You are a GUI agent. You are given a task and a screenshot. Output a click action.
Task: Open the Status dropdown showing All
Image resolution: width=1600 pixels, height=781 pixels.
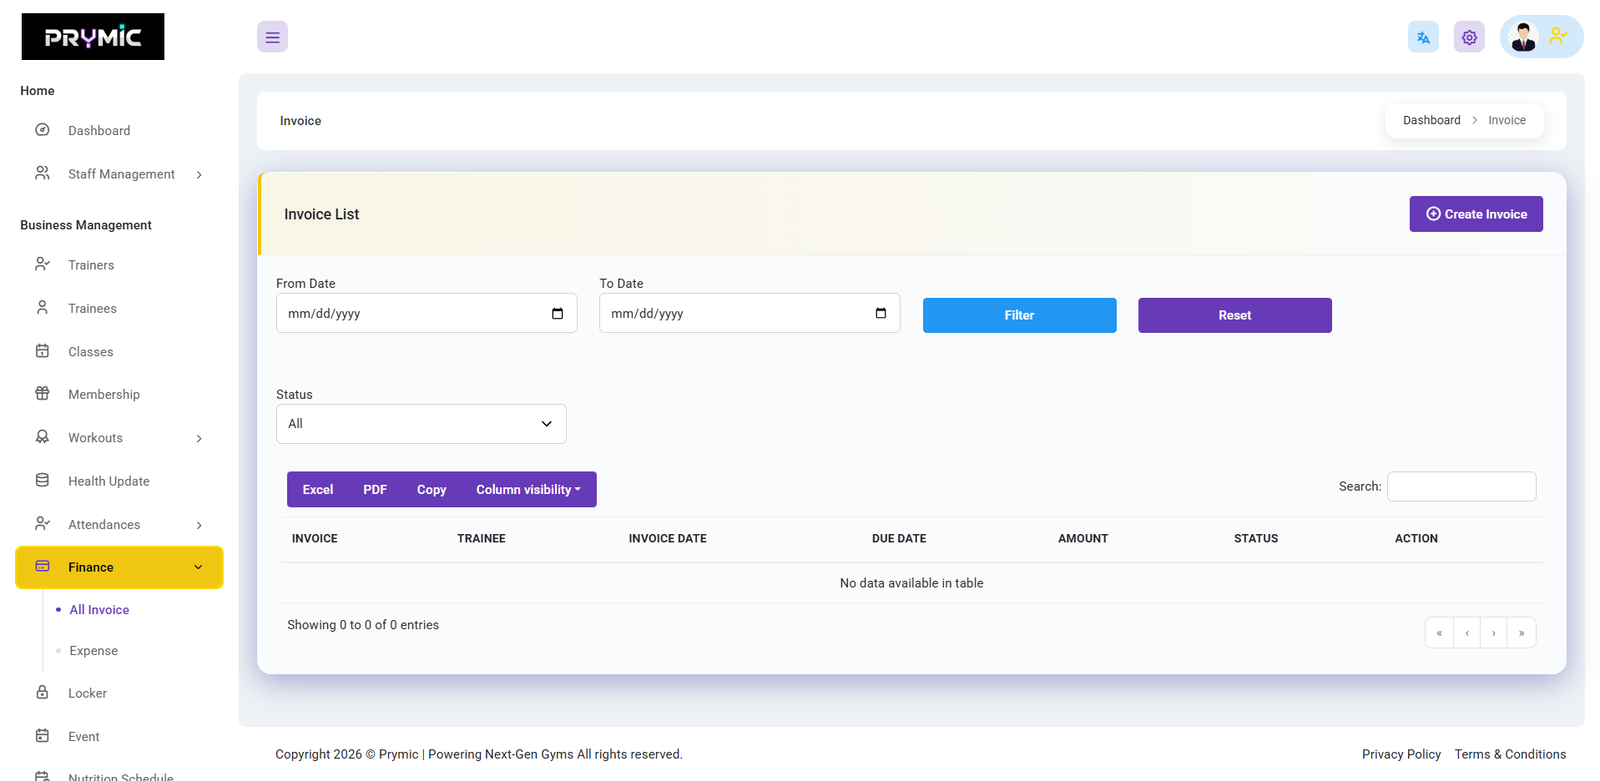pos(421,424)
